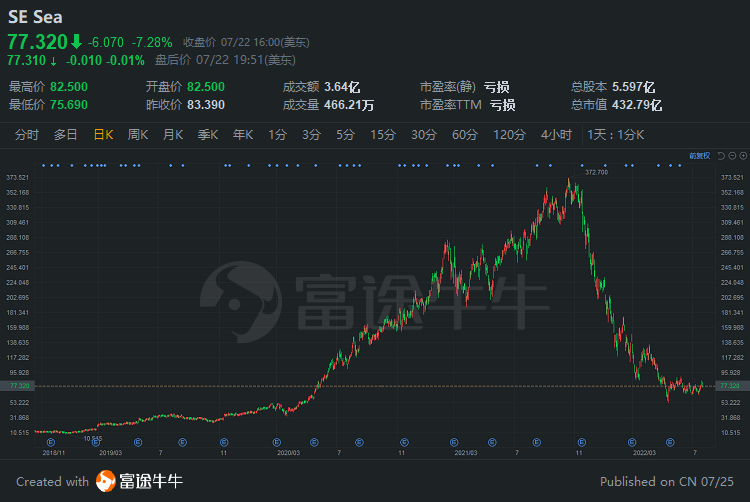Click the after-hours price 77.310

pos(26,60)
